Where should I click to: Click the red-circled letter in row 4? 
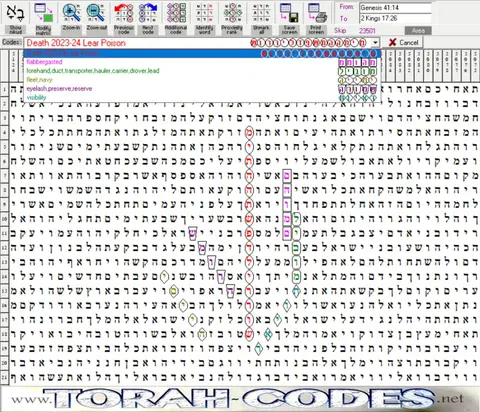(x=249, y=132)
